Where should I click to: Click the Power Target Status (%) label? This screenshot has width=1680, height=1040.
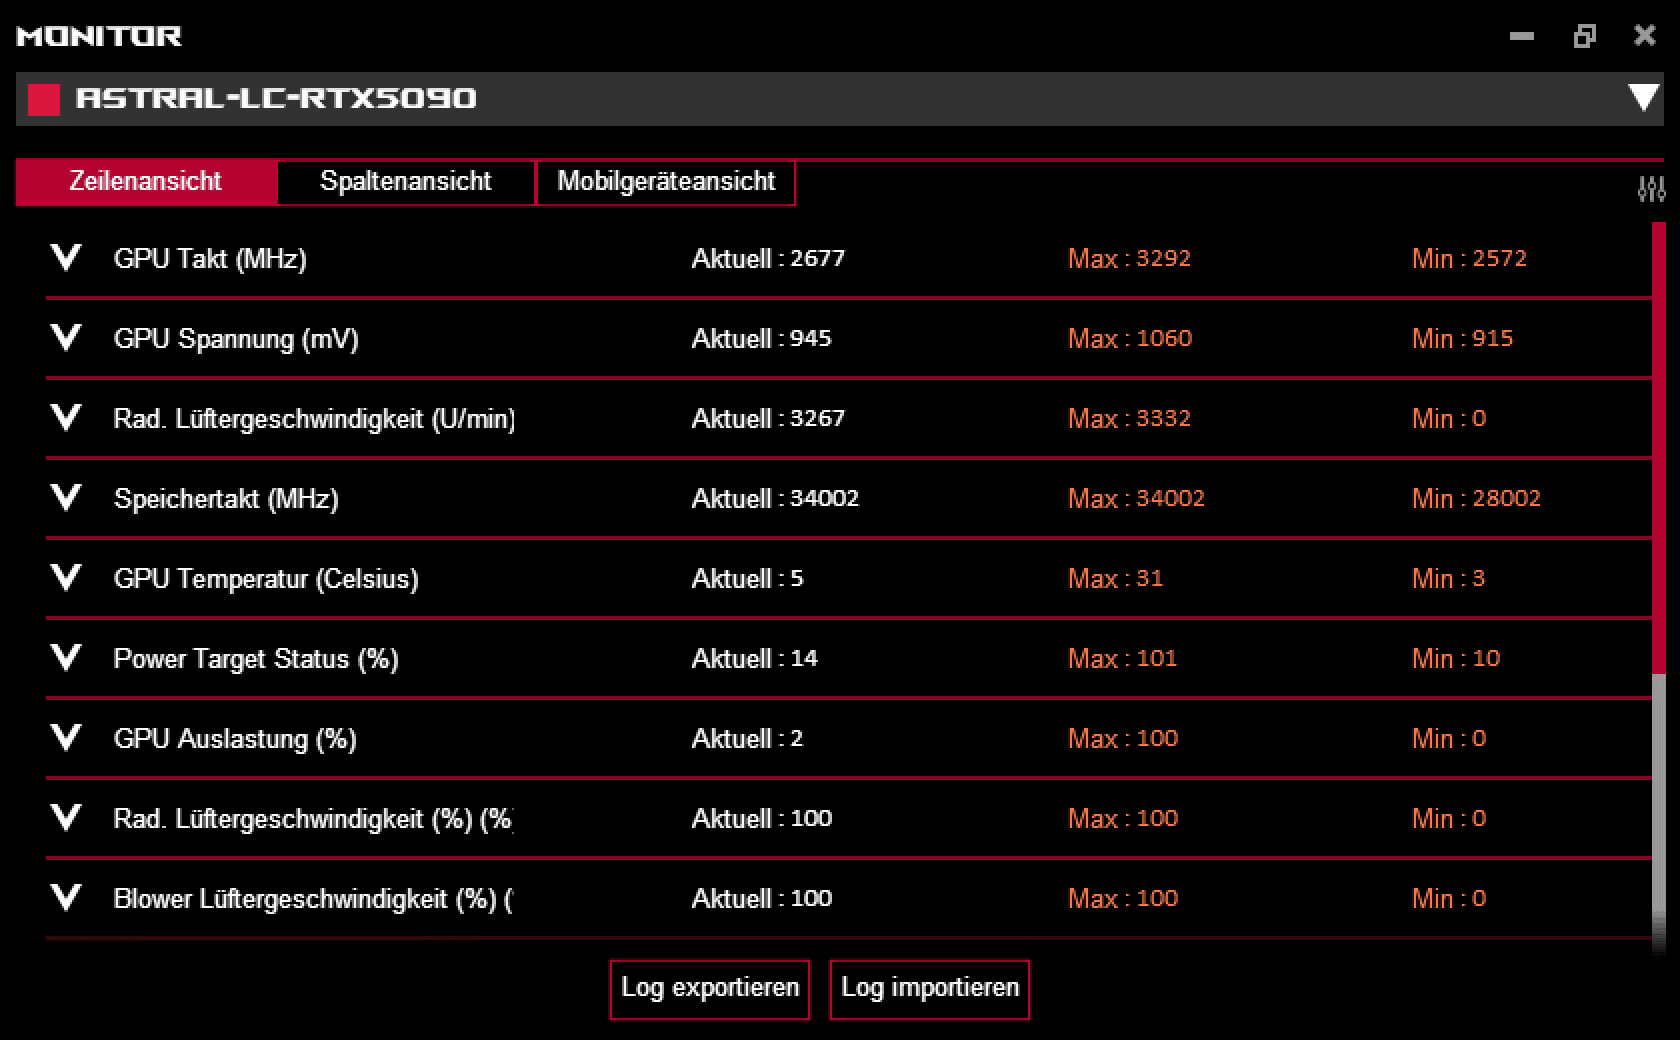point(256,659)
